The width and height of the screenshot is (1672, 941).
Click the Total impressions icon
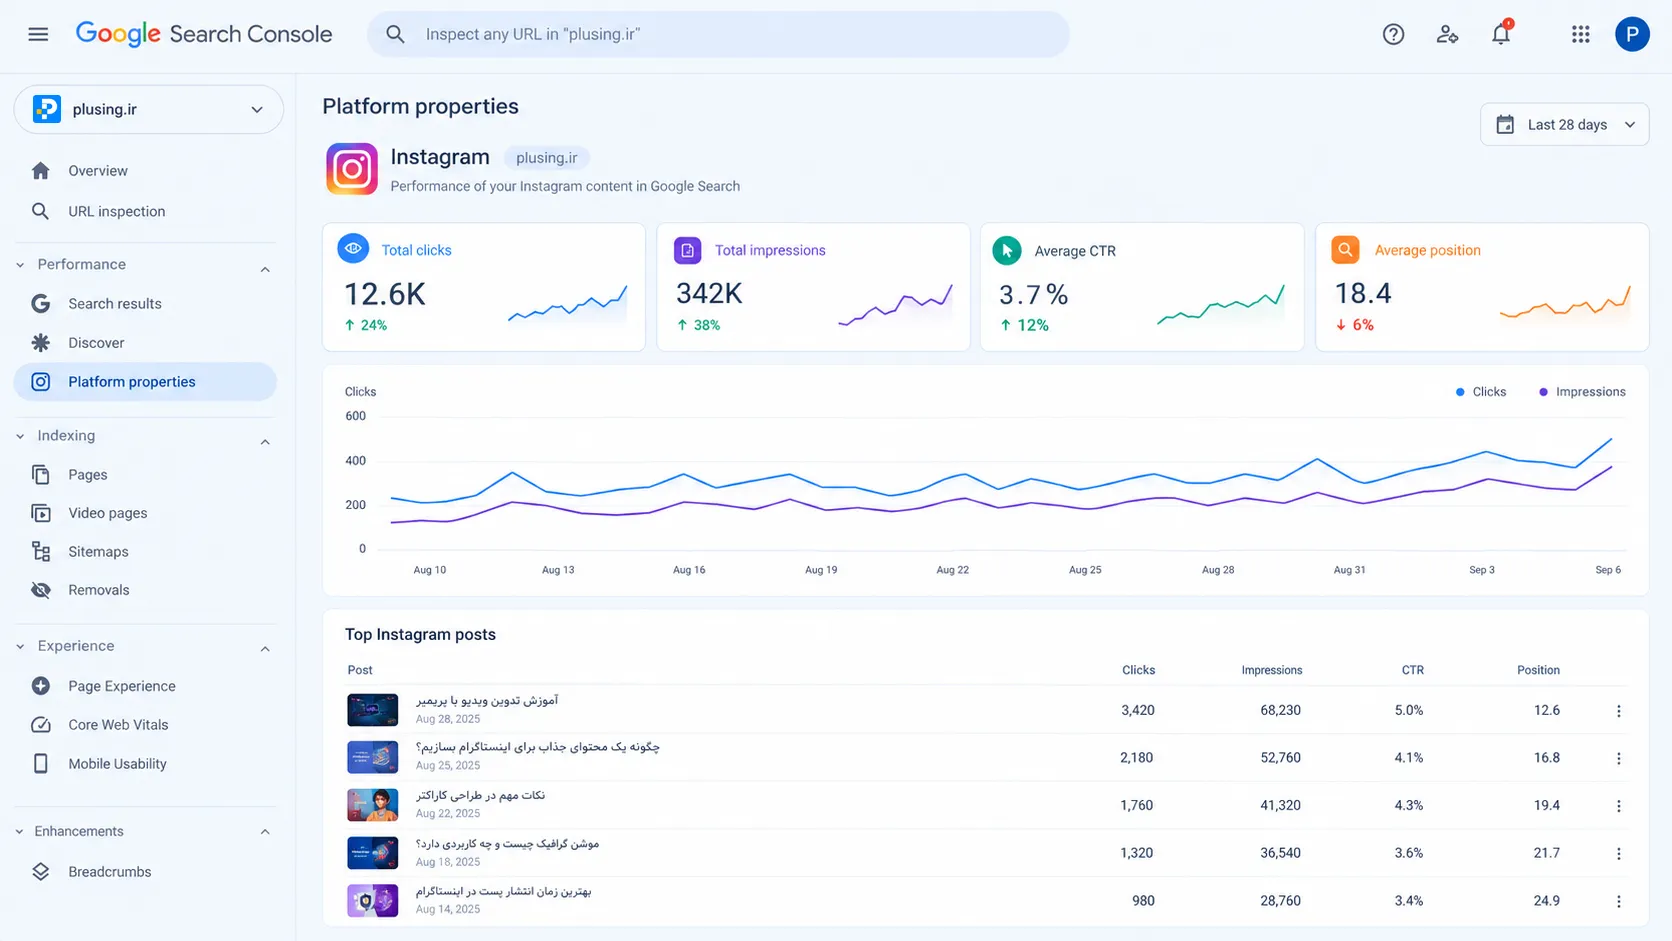pos(687,250)
